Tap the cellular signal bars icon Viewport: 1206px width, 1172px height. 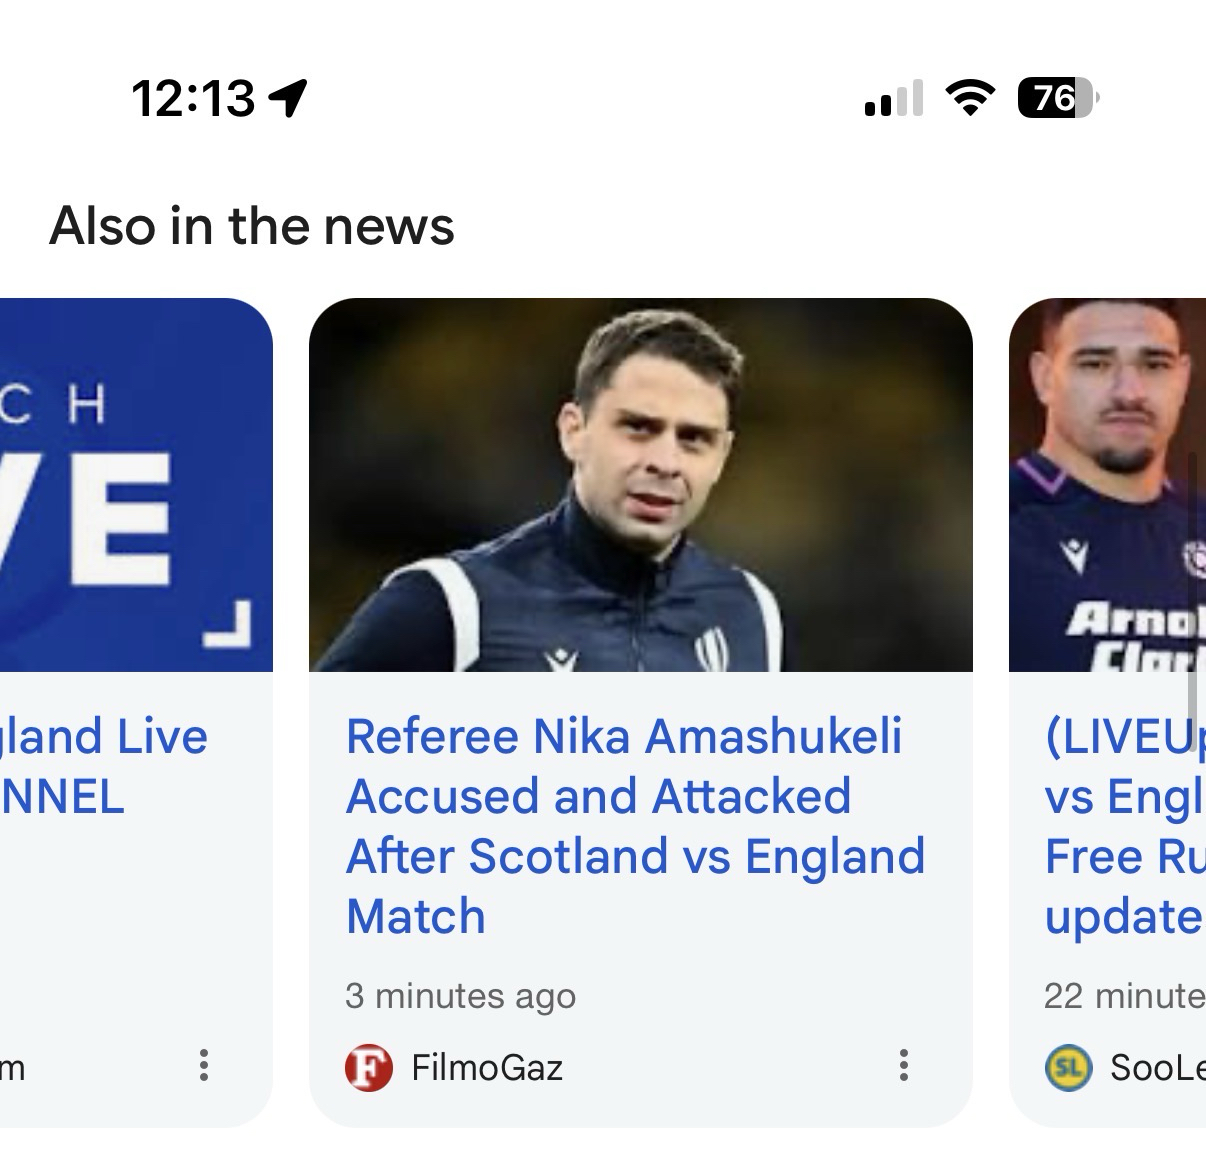point(894,99)
